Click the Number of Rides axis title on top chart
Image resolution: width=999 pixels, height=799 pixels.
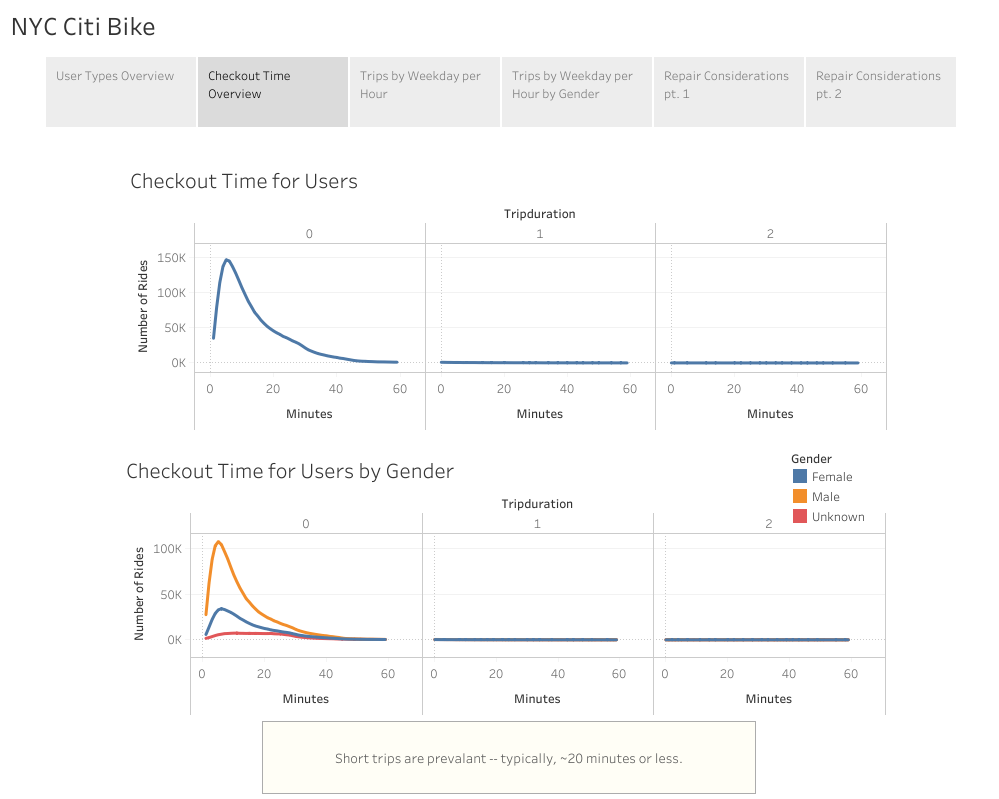pyautogui.click(x=143, y=306)
